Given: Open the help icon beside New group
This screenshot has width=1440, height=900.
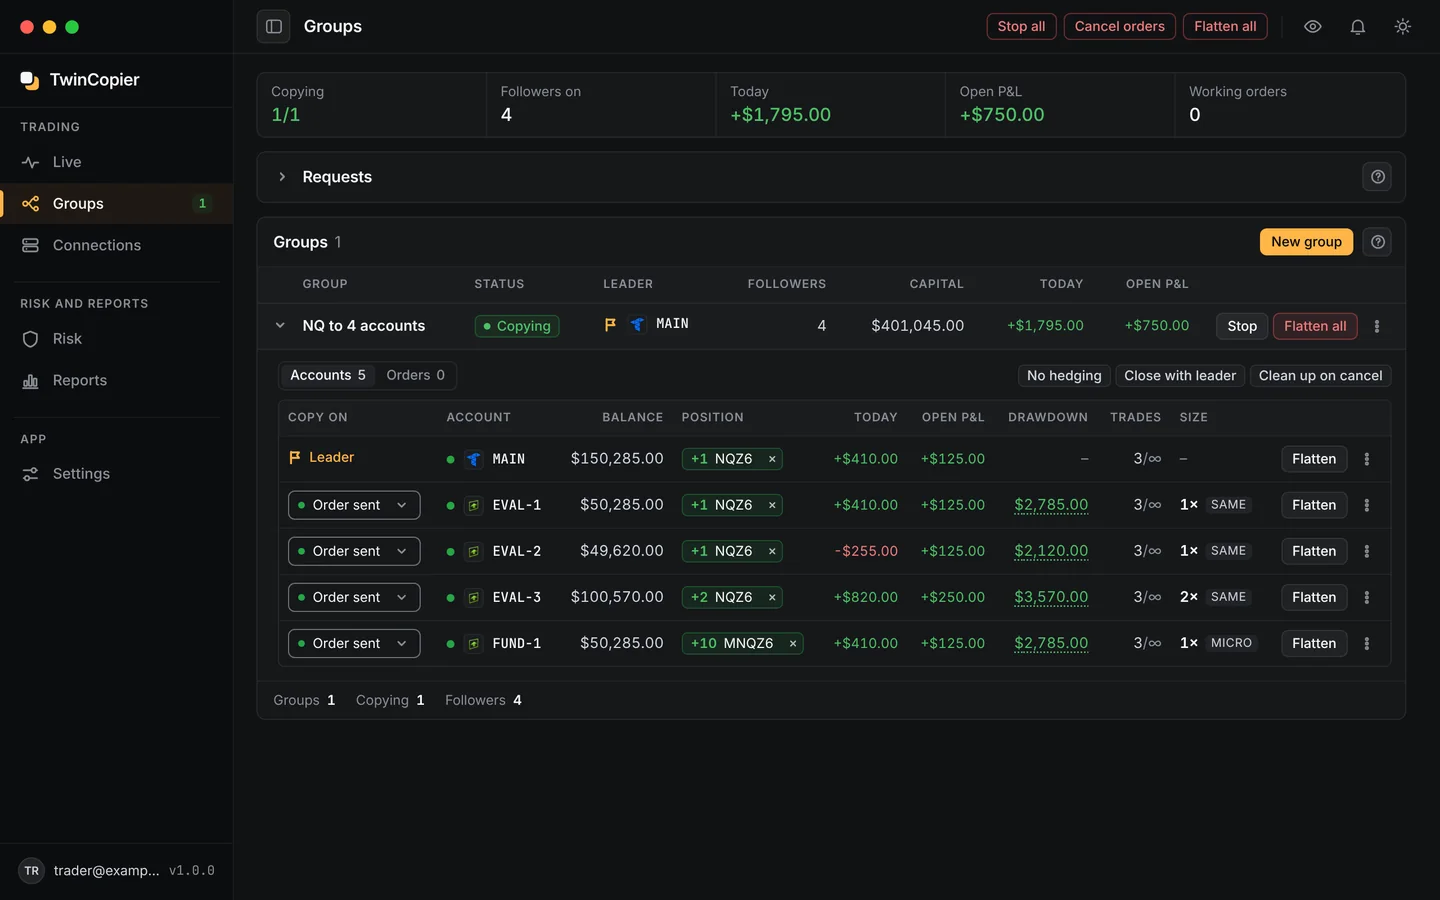Looking at the screenshot, I should coord(1377,242).
